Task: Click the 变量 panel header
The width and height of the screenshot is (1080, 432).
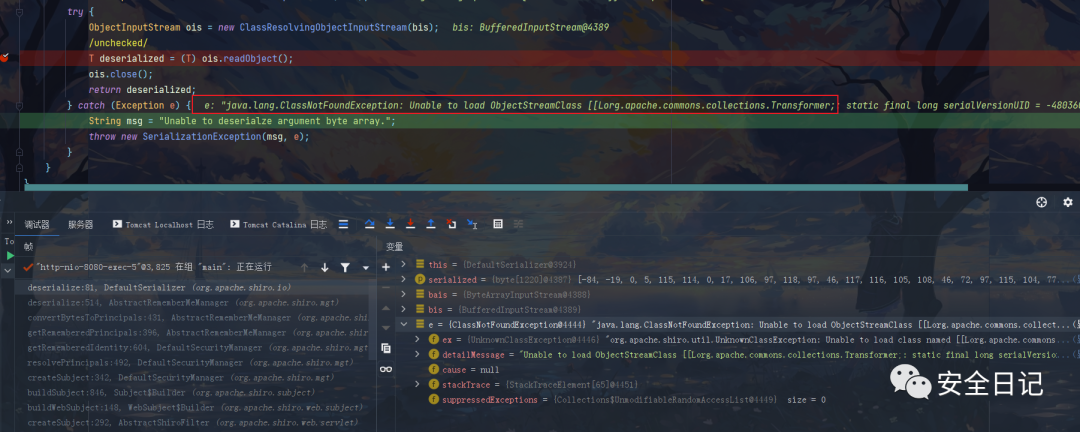Action: point(395,247)
